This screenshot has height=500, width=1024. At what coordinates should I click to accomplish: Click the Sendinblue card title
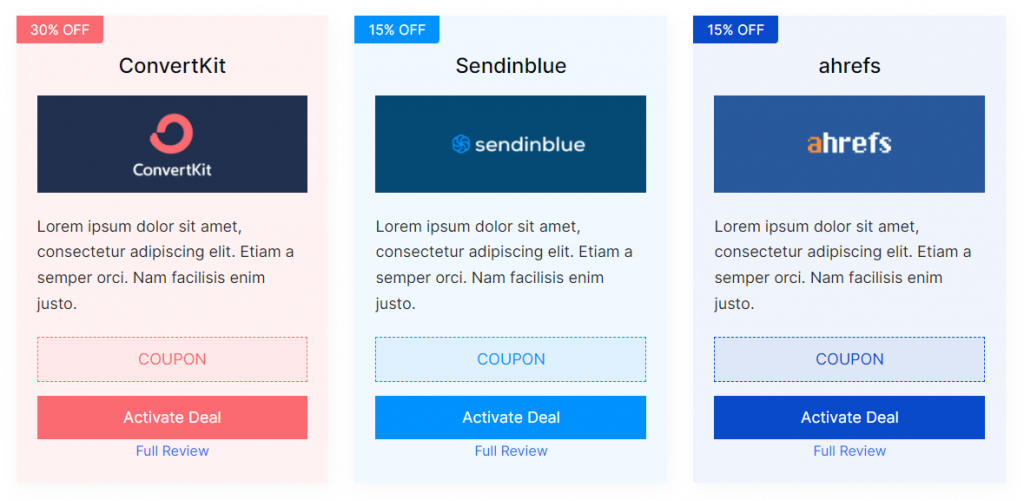pyautogui.click(x=511, y=66)
